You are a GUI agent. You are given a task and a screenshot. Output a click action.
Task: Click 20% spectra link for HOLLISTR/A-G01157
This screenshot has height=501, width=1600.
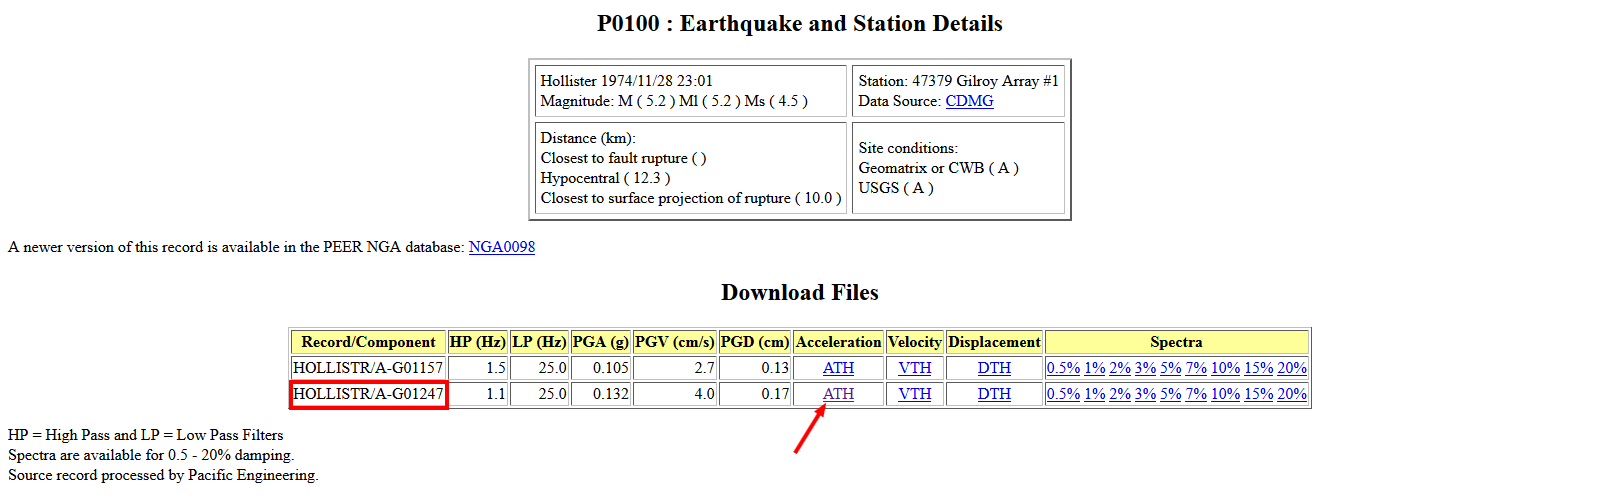1292,368
